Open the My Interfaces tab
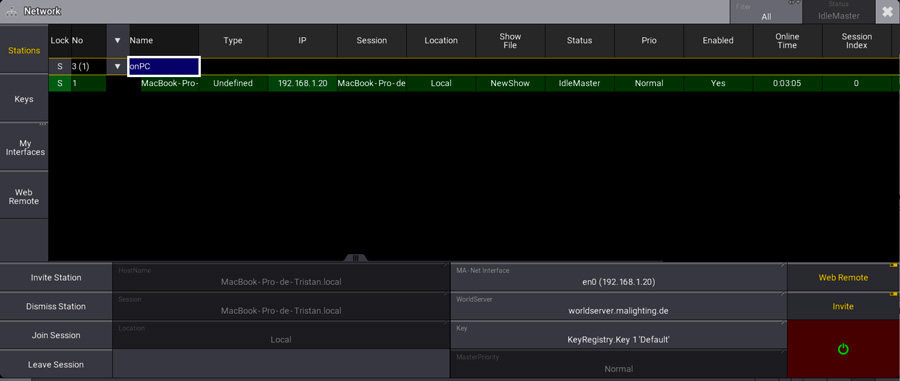The width and height of the screenshot is (900, 381). (x=24, y=147)
